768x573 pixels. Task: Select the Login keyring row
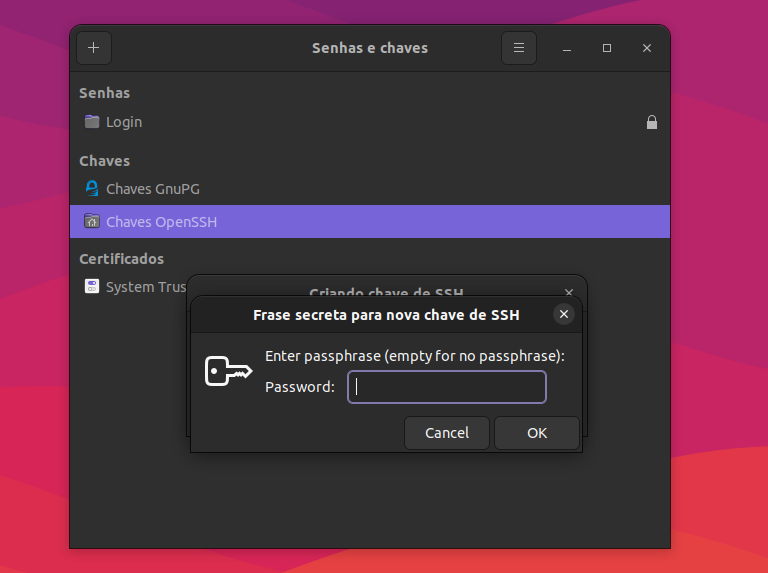click(370, 122)
